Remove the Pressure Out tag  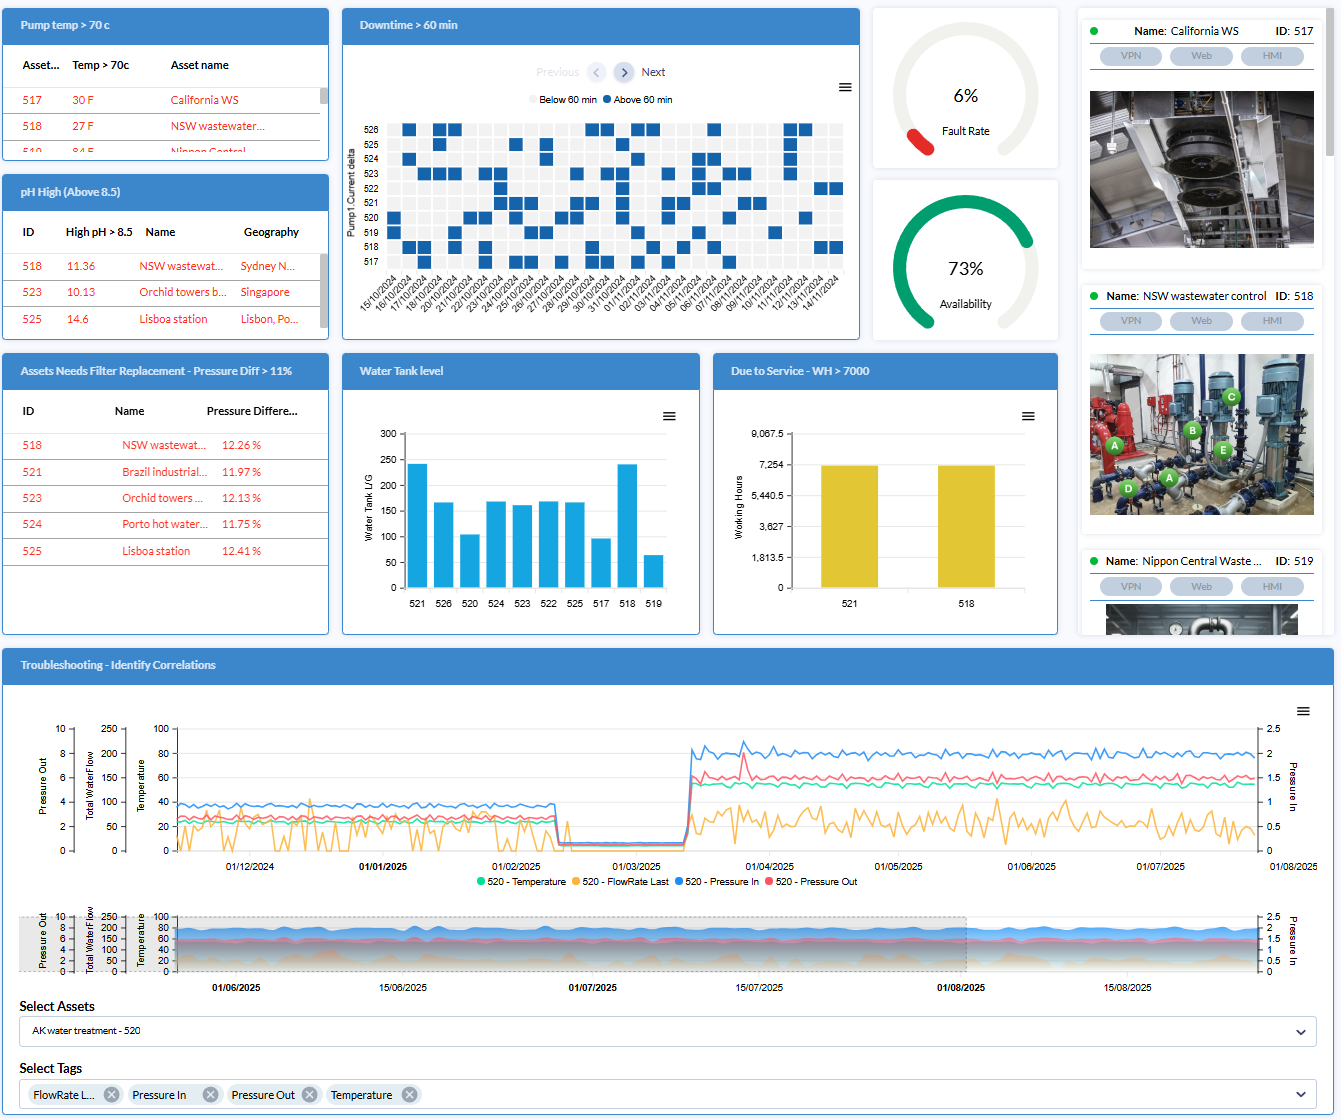pos(310,1095)
